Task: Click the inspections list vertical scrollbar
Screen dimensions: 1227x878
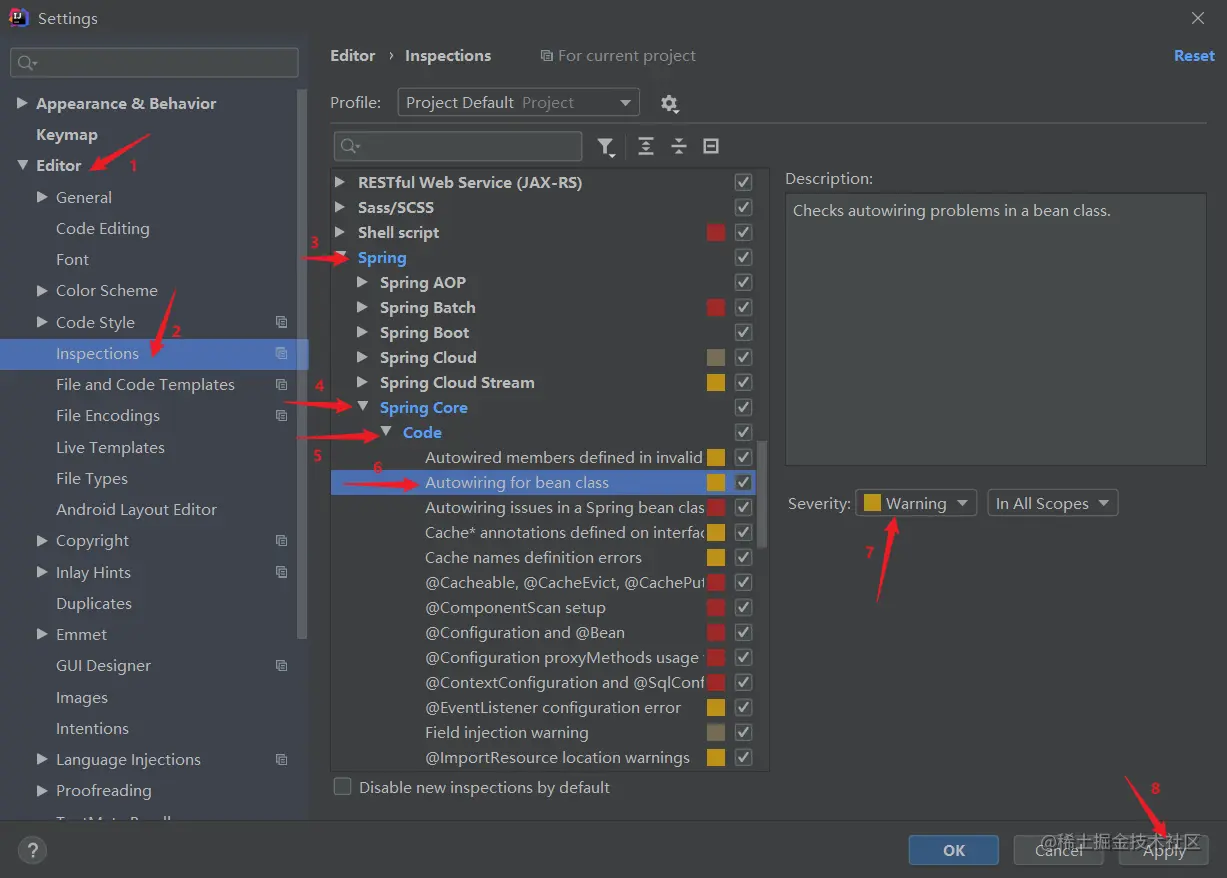Action: [762, 494]
